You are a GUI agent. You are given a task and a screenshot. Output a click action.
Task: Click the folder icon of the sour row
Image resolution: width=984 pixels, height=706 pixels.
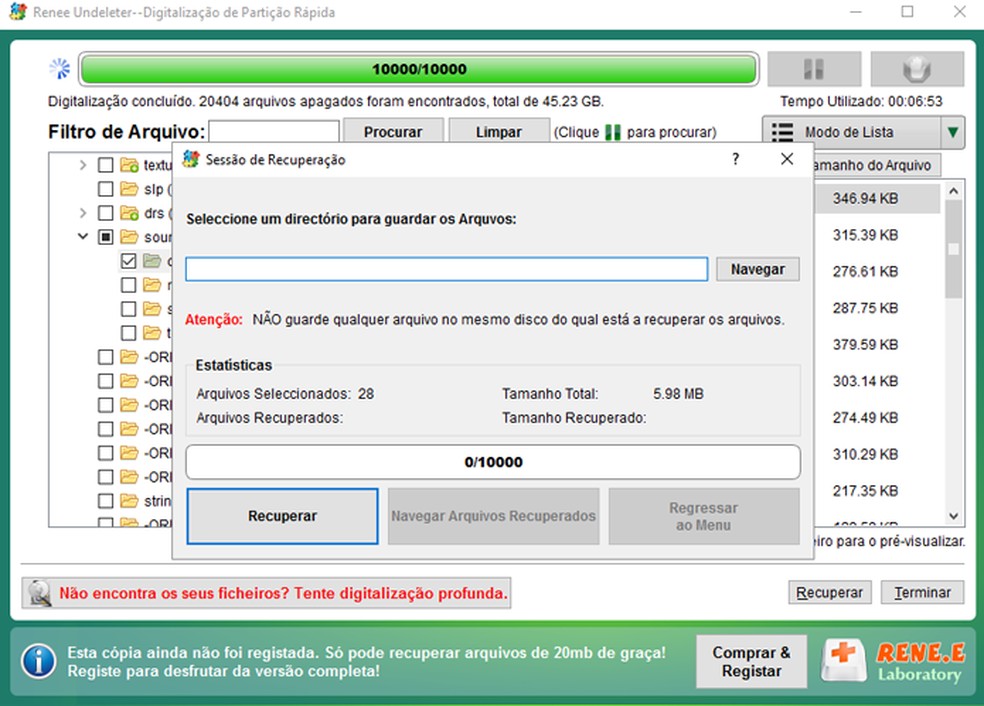tap(129, 237)
